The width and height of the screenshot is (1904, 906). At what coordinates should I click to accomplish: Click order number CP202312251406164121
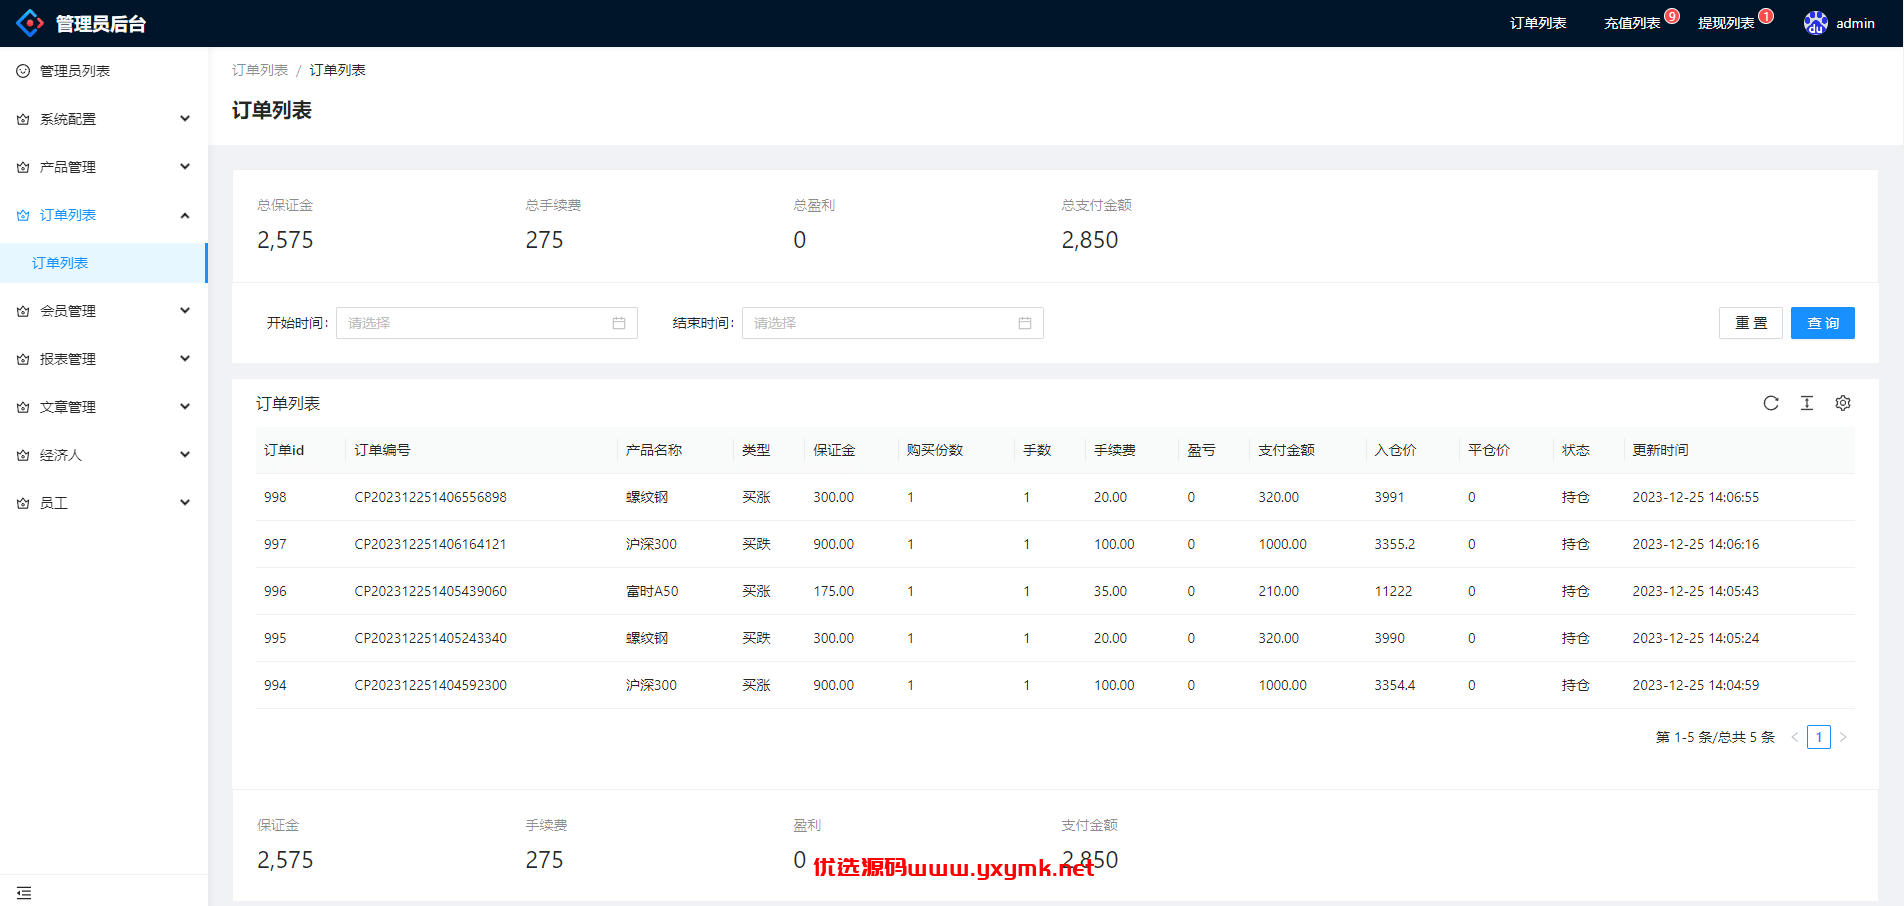(431, 544)
